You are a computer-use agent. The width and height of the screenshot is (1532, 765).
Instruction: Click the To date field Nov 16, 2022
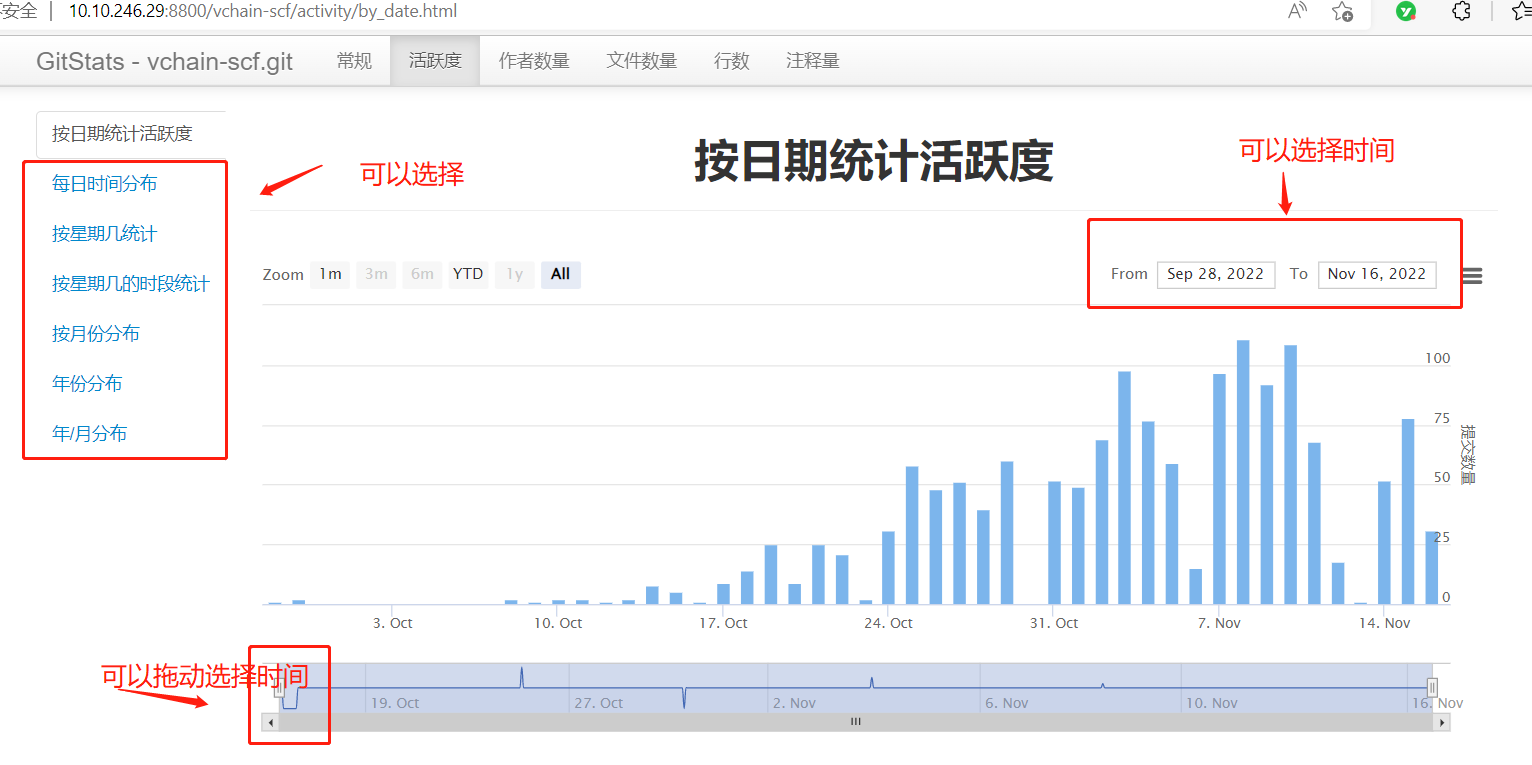[1377, 274]
